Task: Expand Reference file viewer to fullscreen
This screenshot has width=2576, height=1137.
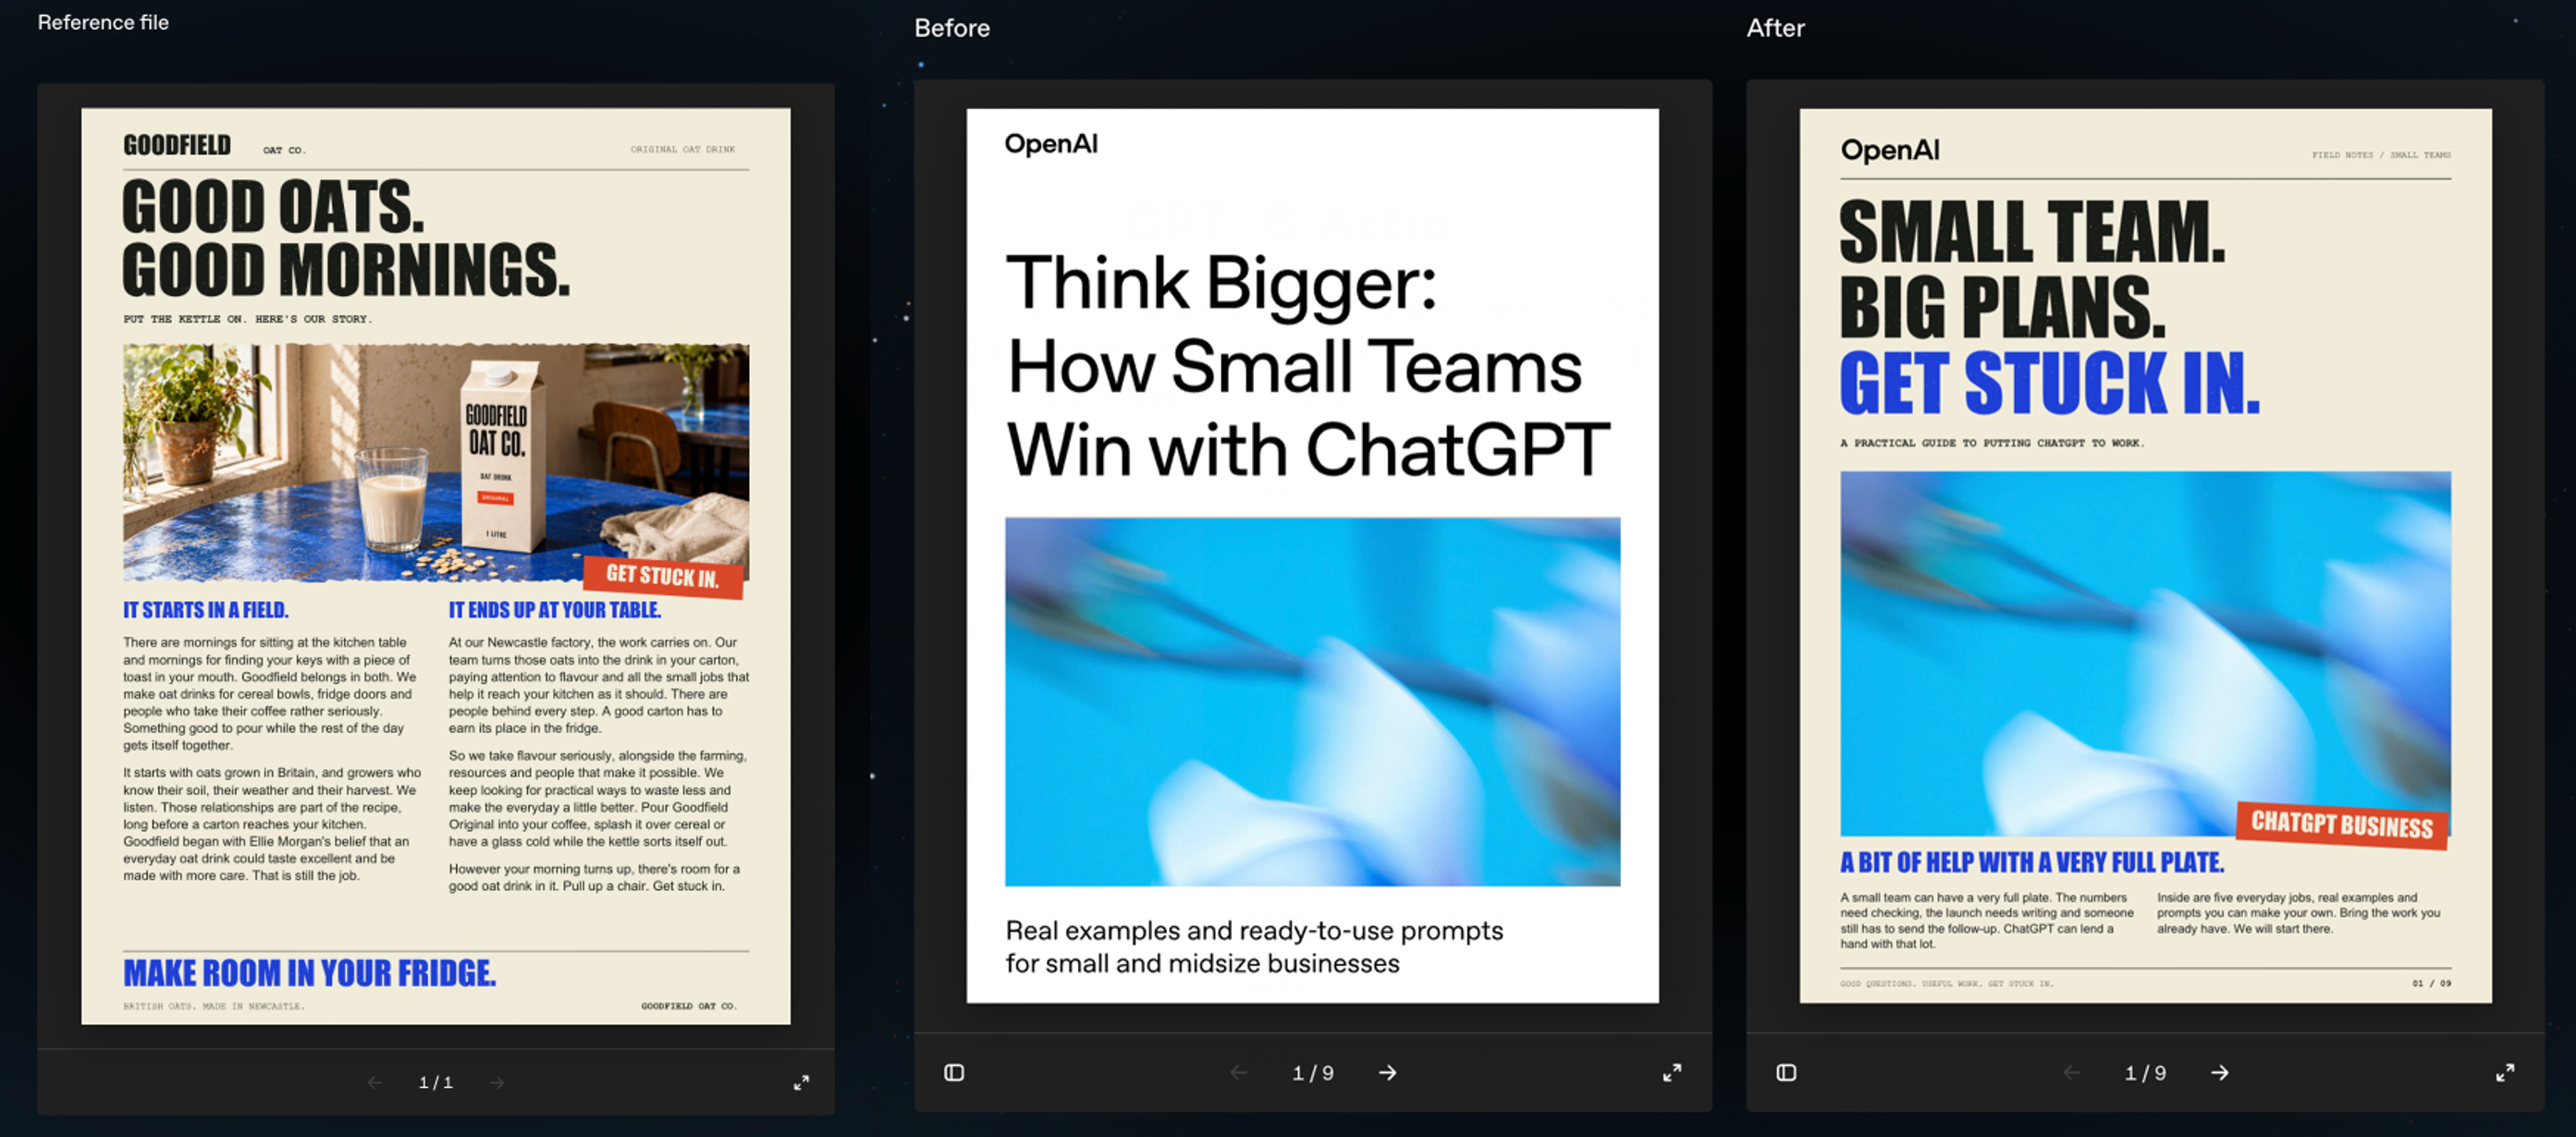Action: tap(801, 1082)
